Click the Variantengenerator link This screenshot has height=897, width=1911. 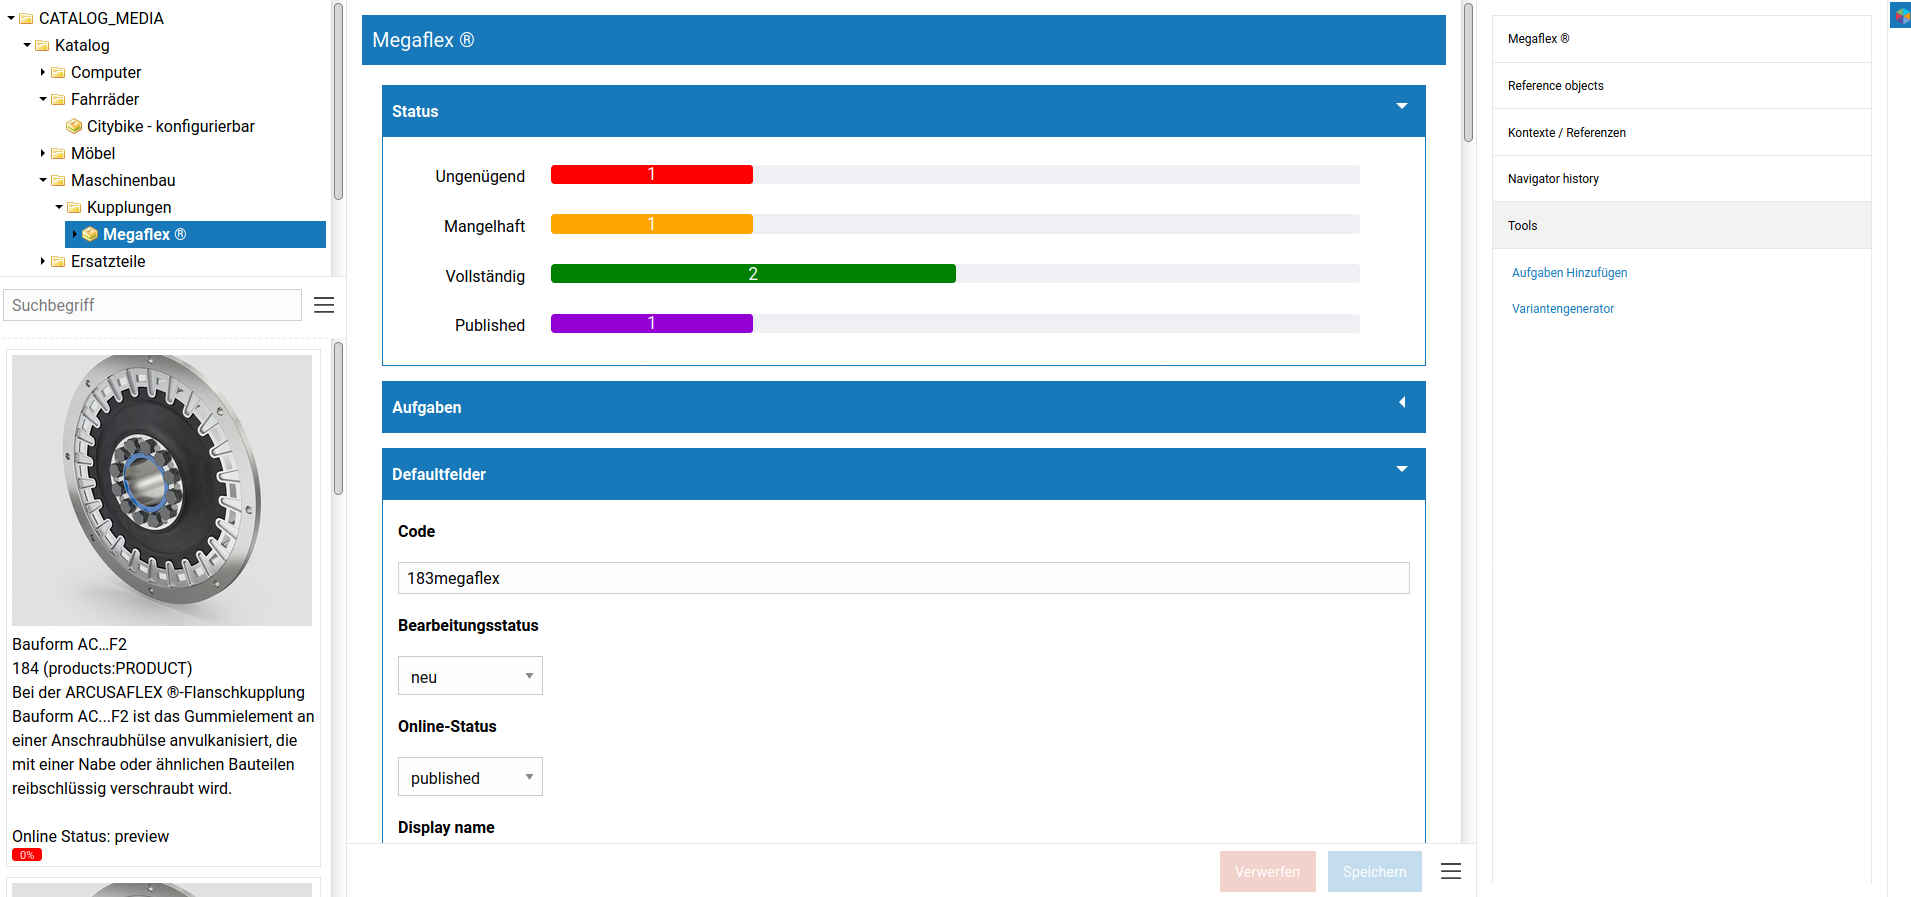(x=1562, y=309)
